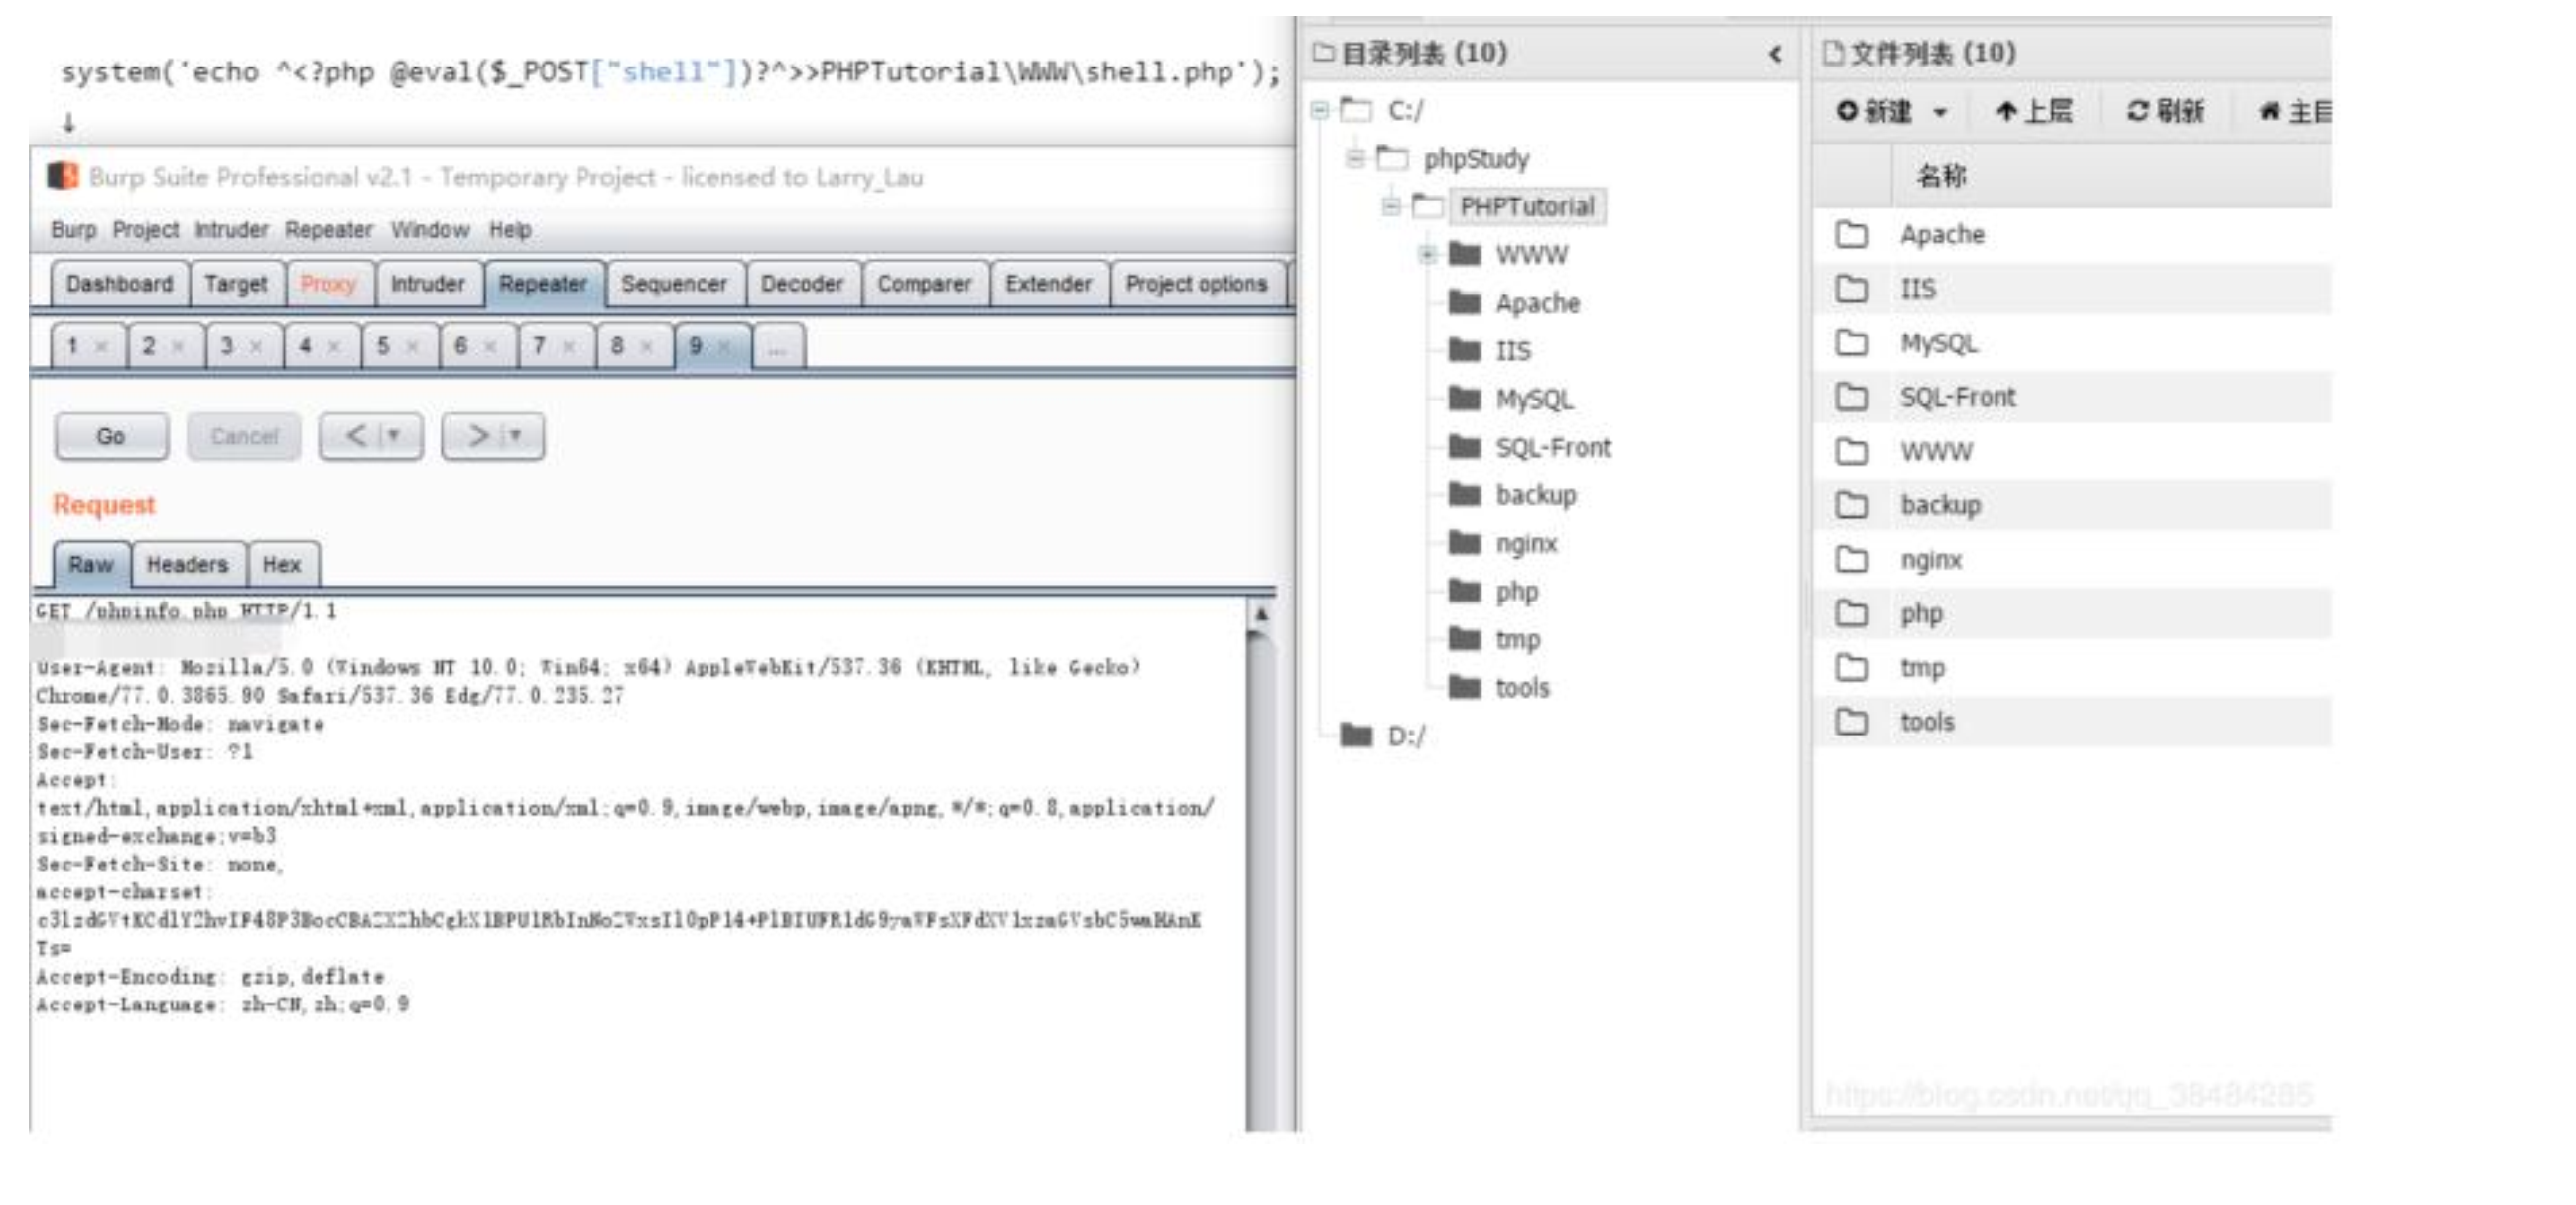Click the WWW folder icon in file list

1851,451
